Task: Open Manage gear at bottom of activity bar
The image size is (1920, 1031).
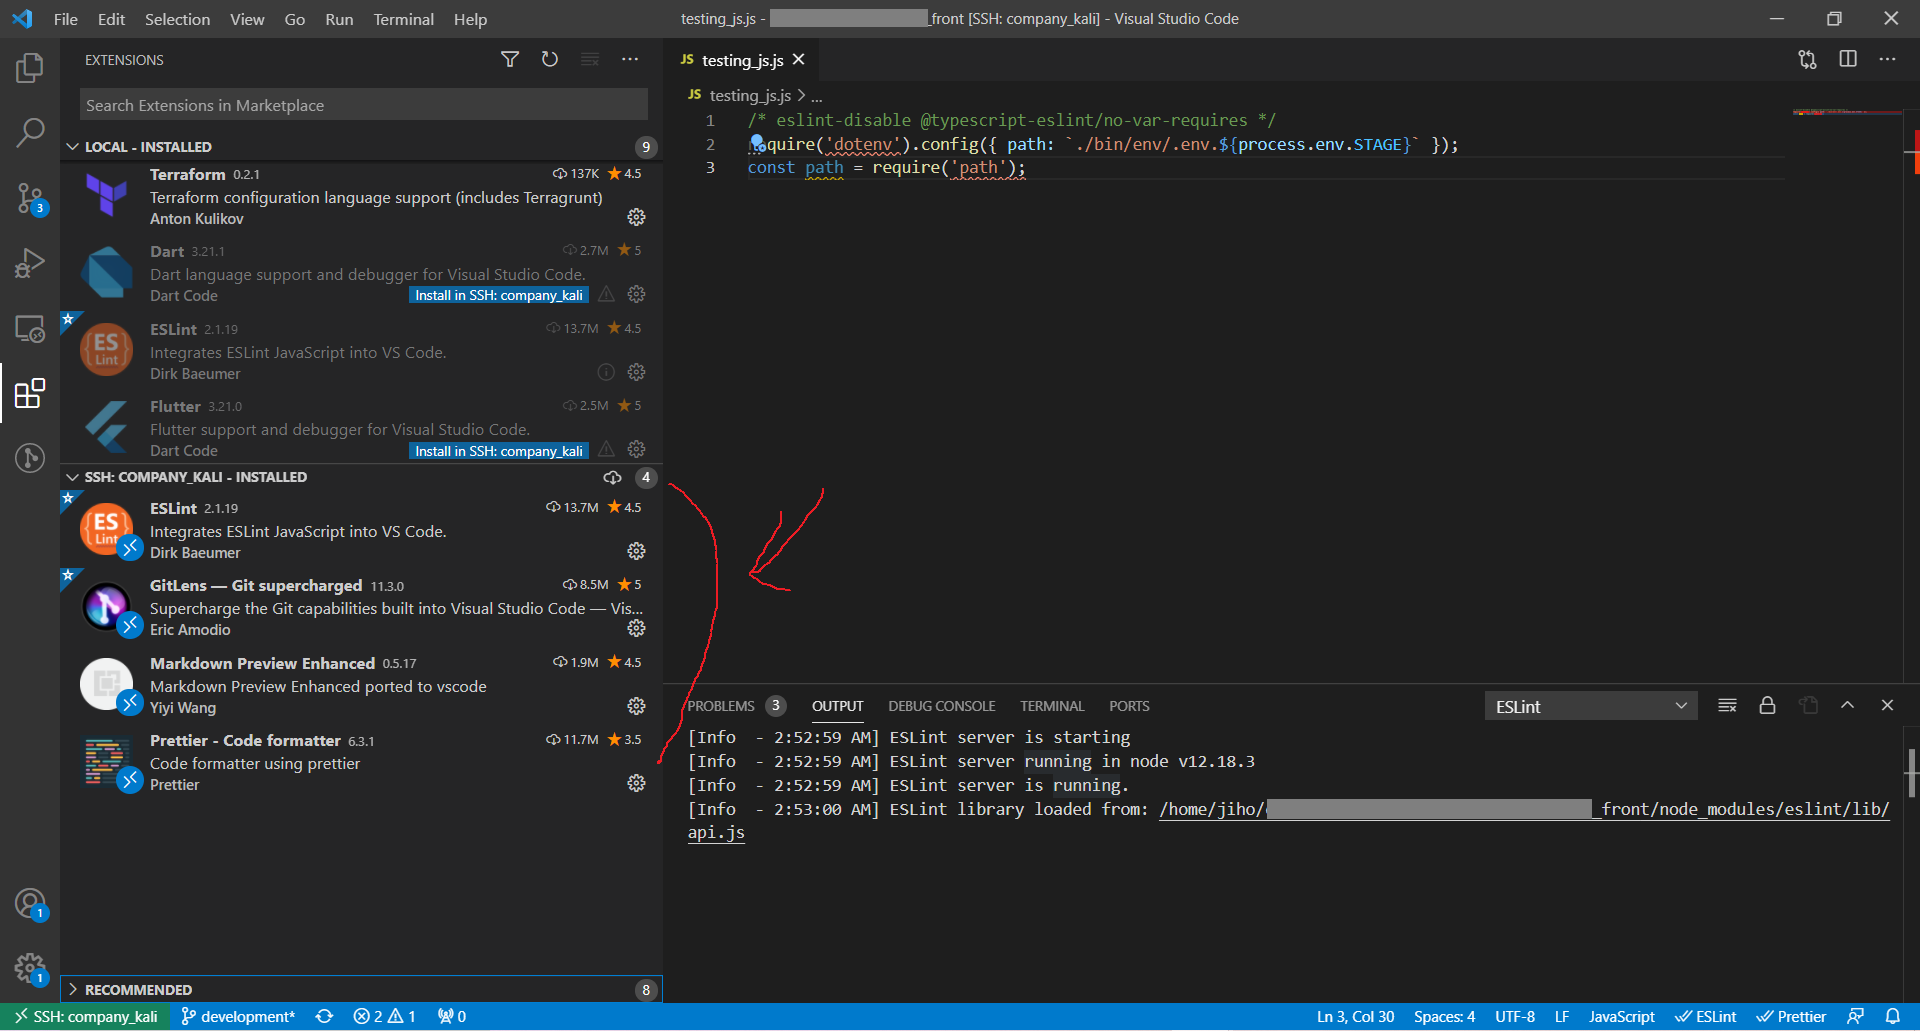Action: coord(31,968)
